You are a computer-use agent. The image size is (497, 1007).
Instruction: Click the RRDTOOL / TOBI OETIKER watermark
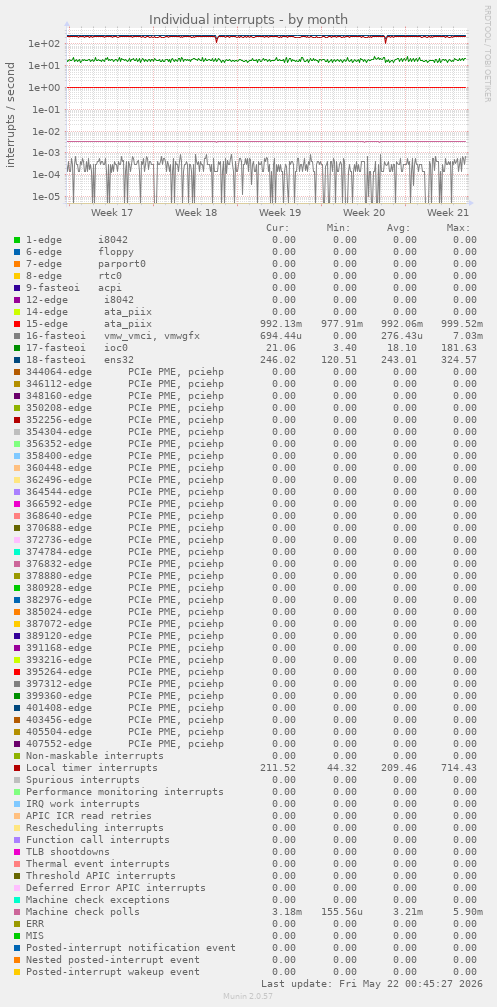[x=487, y=53]
